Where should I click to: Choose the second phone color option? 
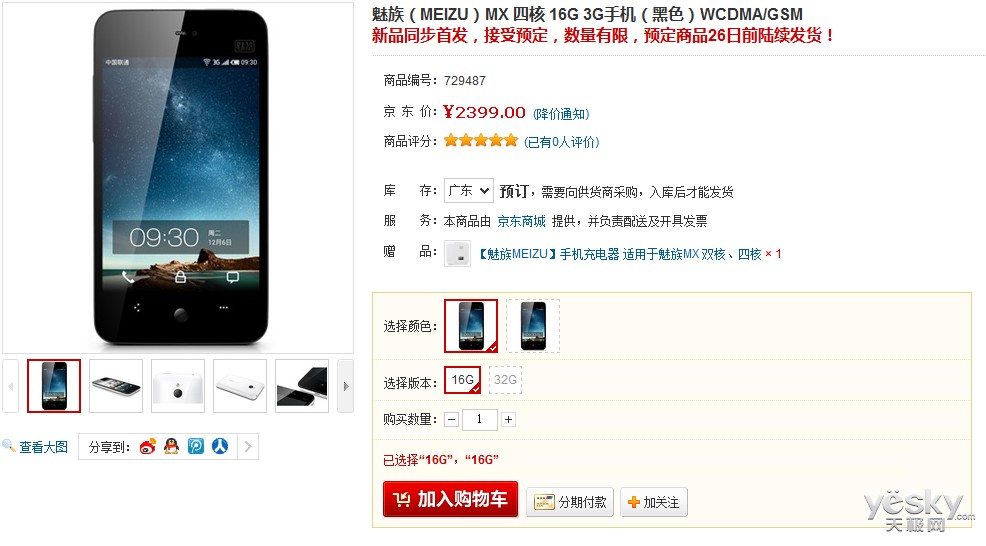(533, 326)
